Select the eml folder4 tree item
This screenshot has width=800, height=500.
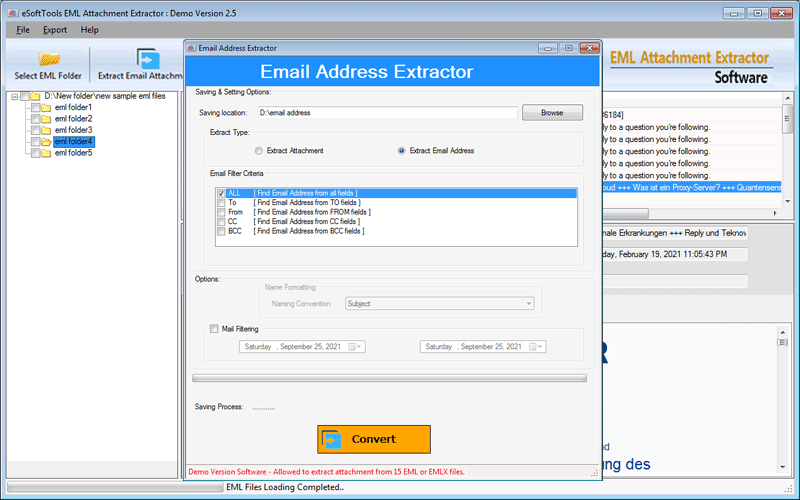74,142
